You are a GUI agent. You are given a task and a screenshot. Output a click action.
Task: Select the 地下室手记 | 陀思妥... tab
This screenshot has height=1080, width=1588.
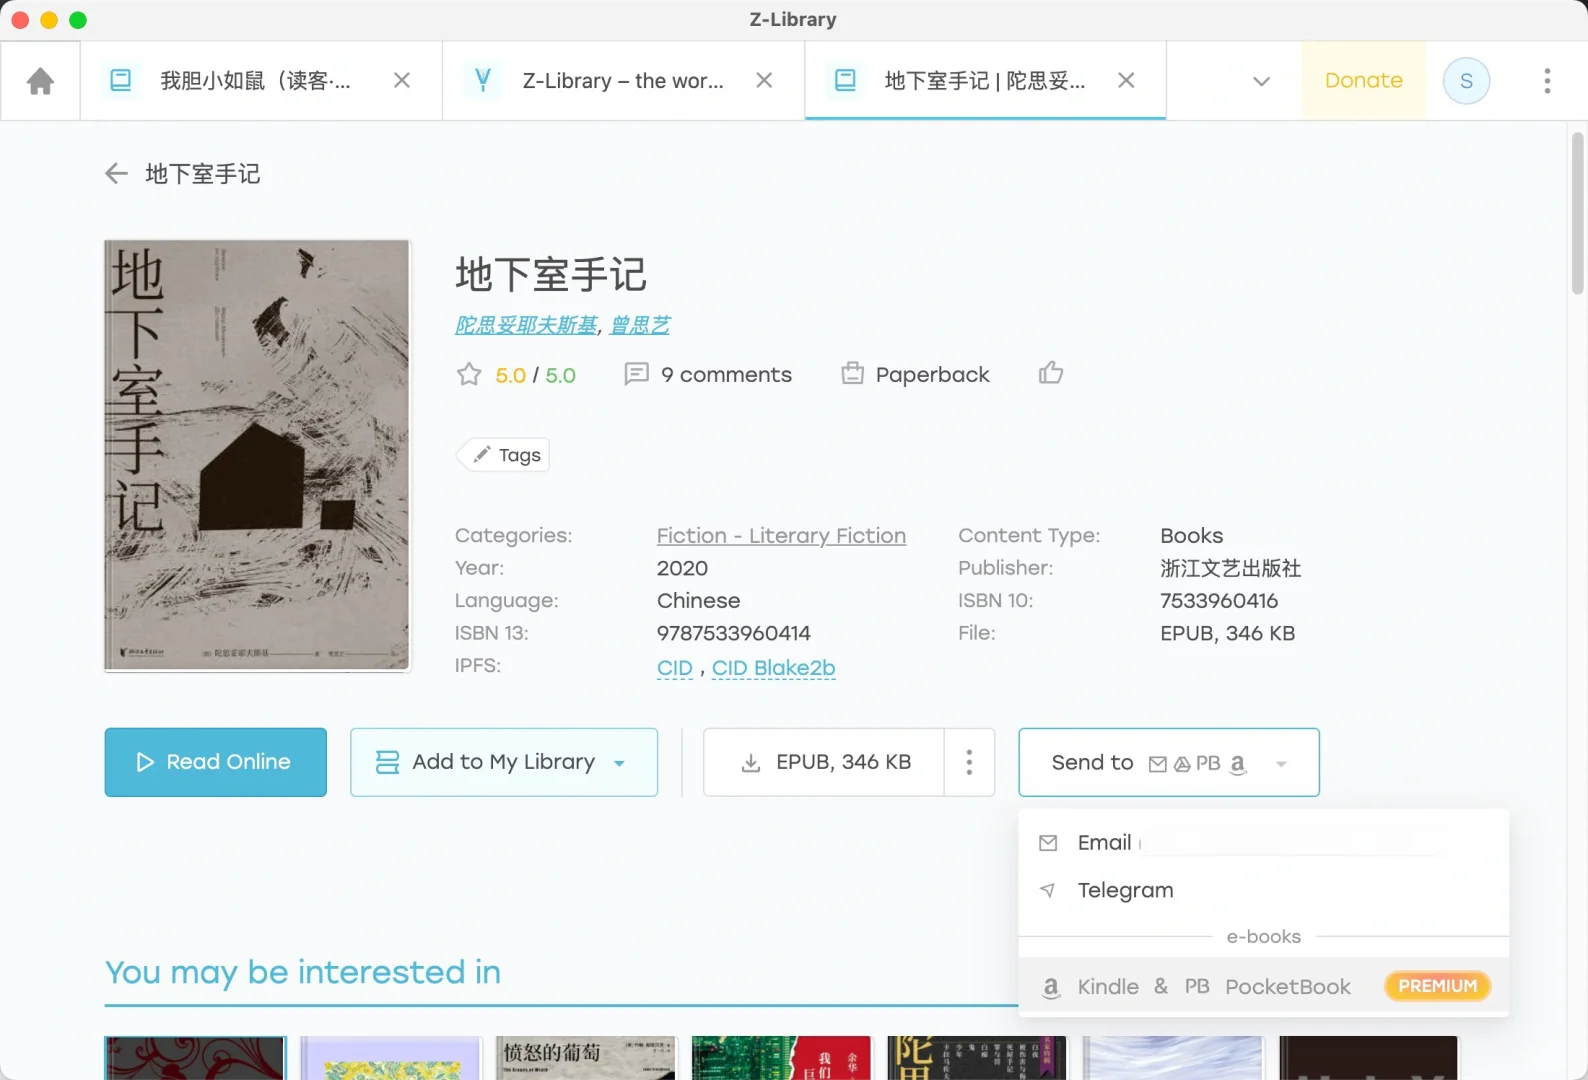coord(985,80)
